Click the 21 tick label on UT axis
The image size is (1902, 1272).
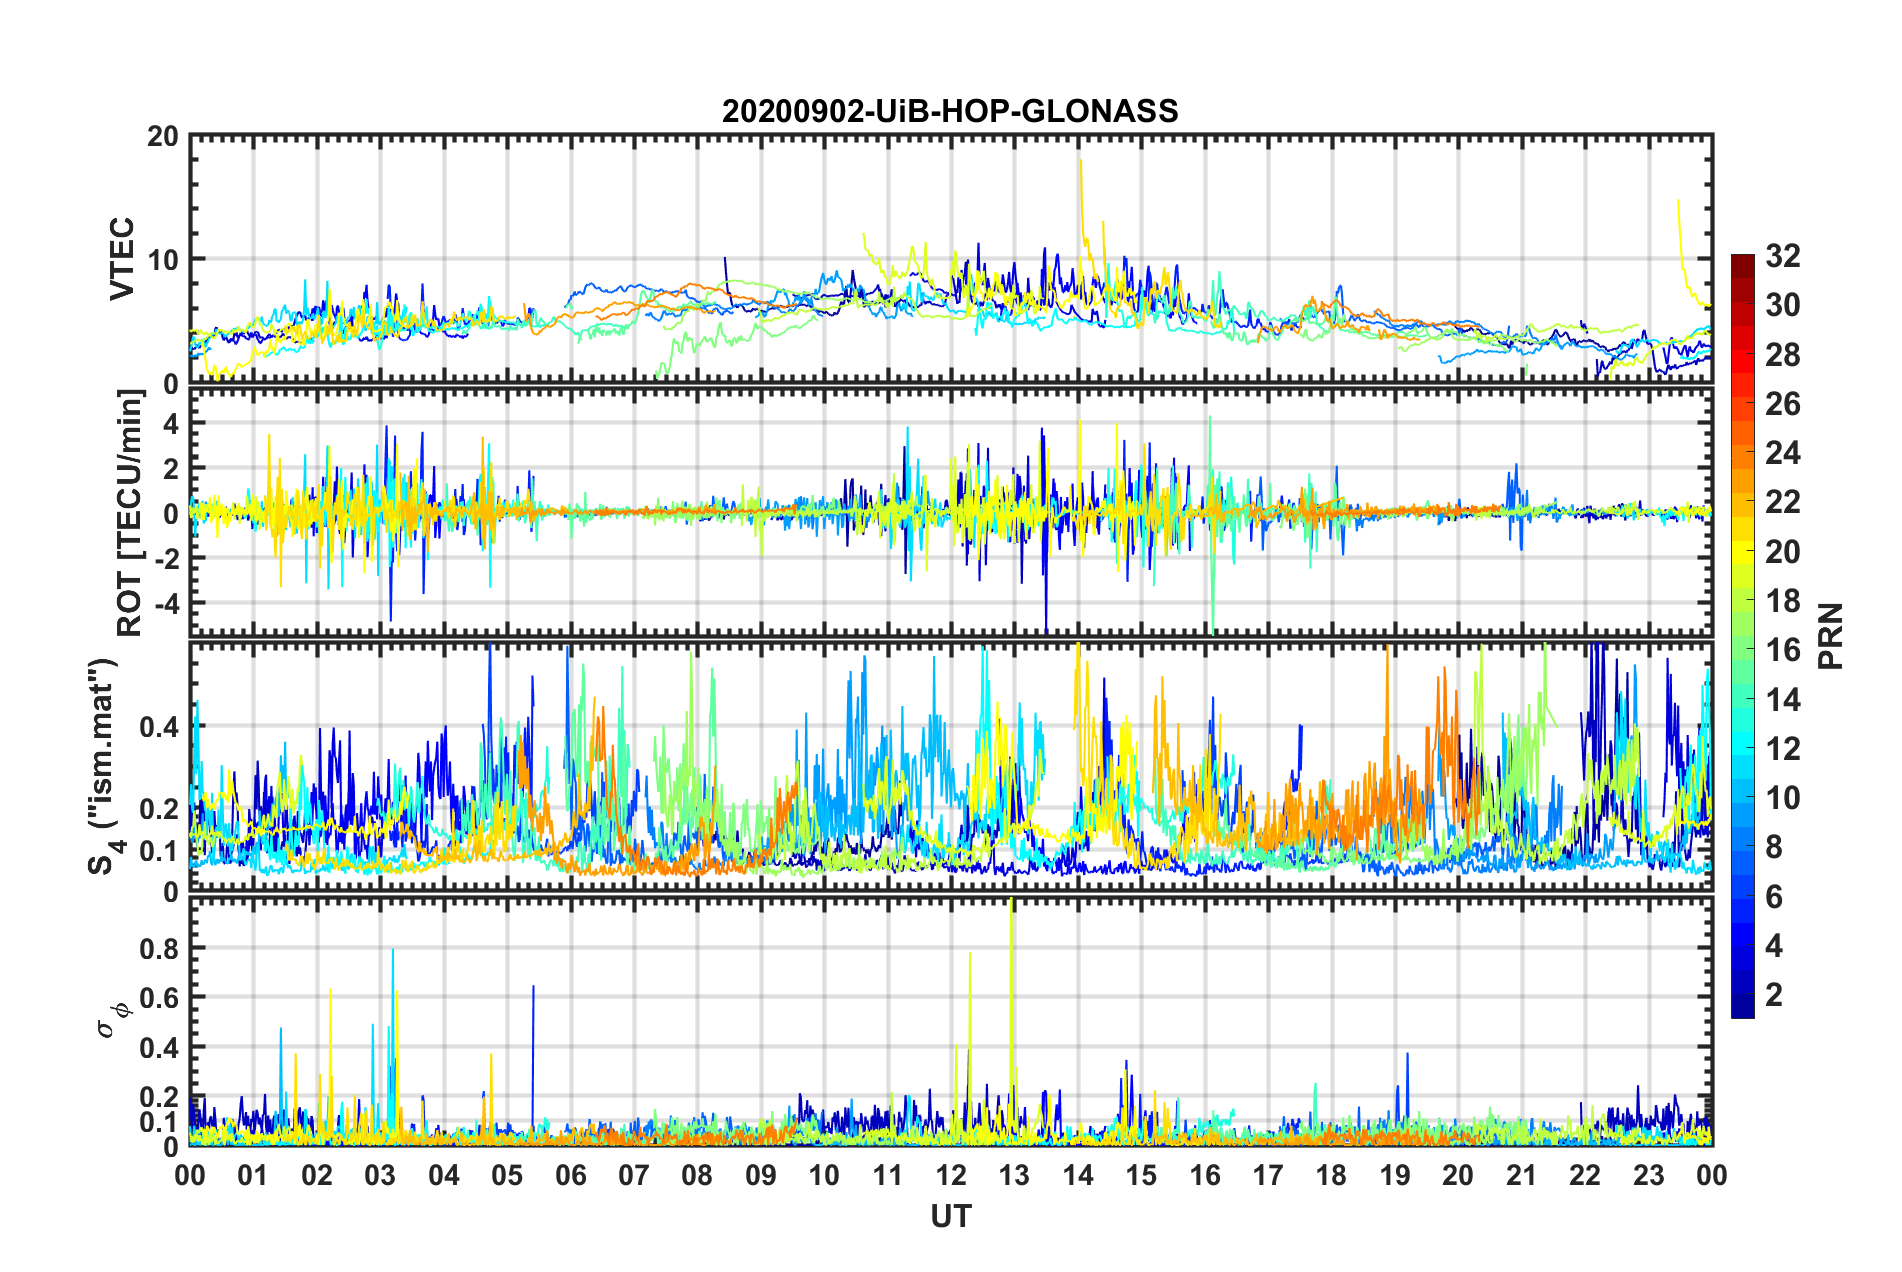click(1521, 1174)
